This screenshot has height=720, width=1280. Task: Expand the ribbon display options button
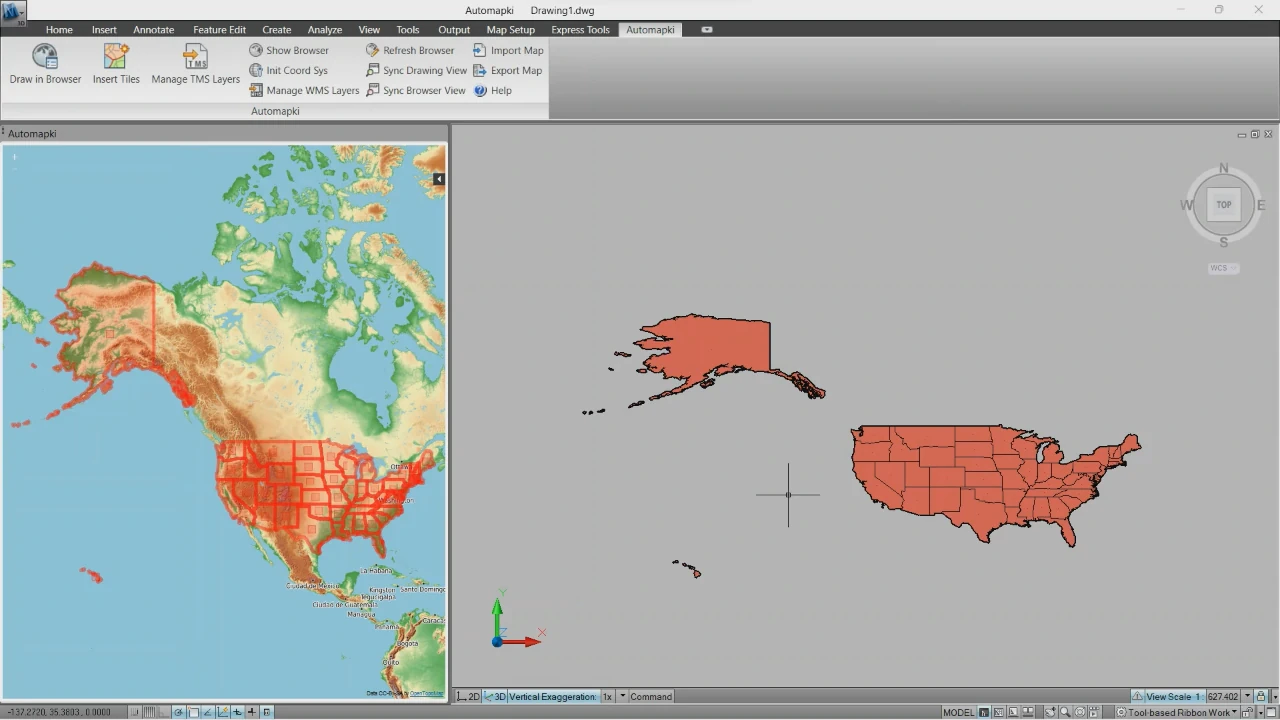(707, 29)
